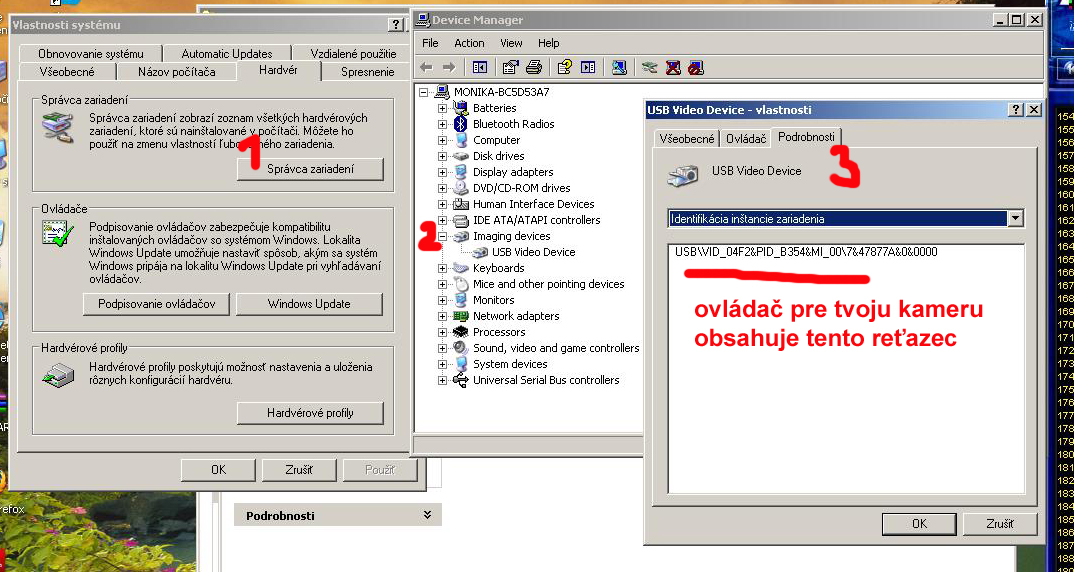Image resolution: width=1074 pixels, height=572 pixels.
Task: Click camera icon beside USB Video Device title
Action: [x=683, y=175]
